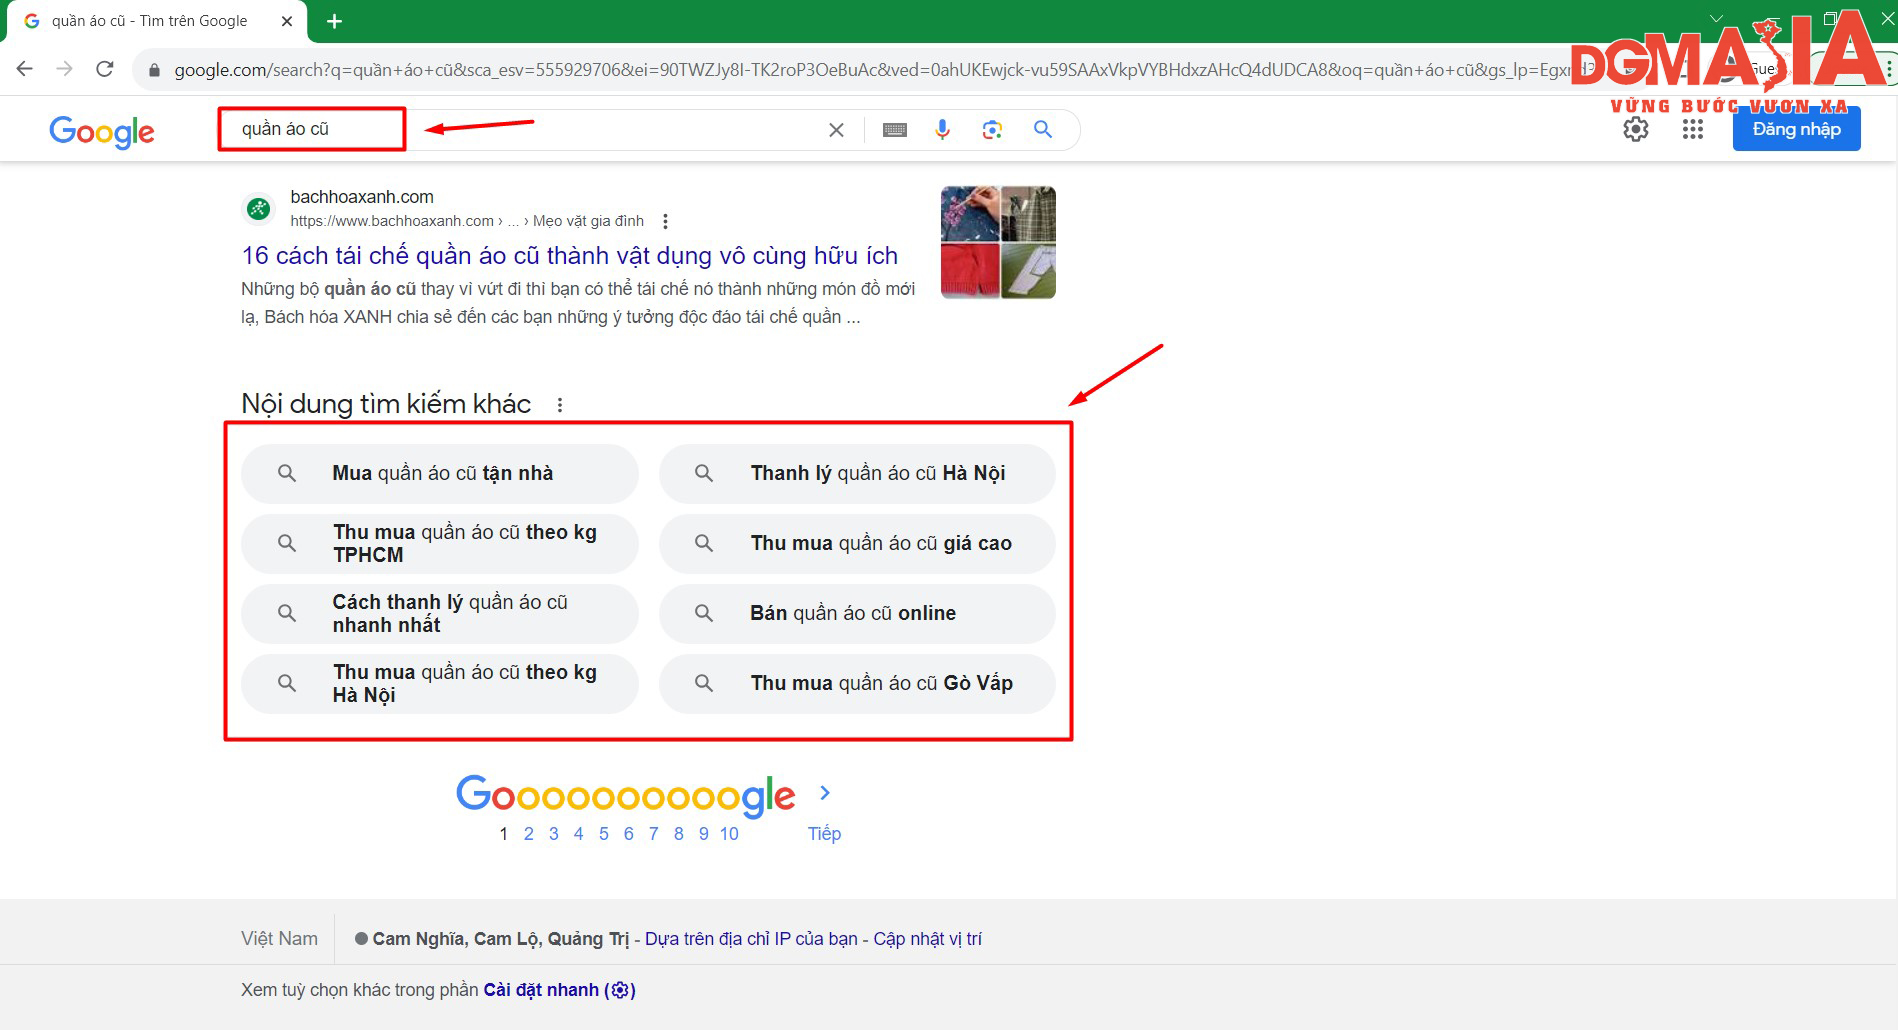Viewport: 1898px width, 1030px height.
Task: Open more options for bachhoaxanh result
Action: click(x=665, y=221)
